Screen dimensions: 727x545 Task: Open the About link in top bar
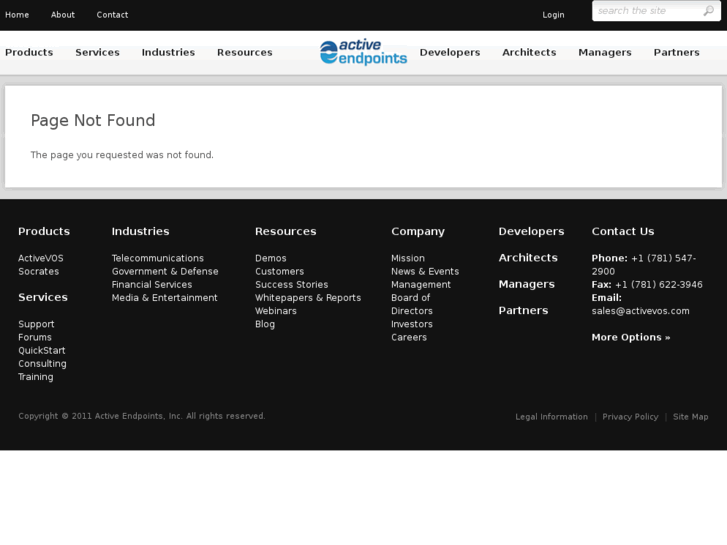[63, 15]
